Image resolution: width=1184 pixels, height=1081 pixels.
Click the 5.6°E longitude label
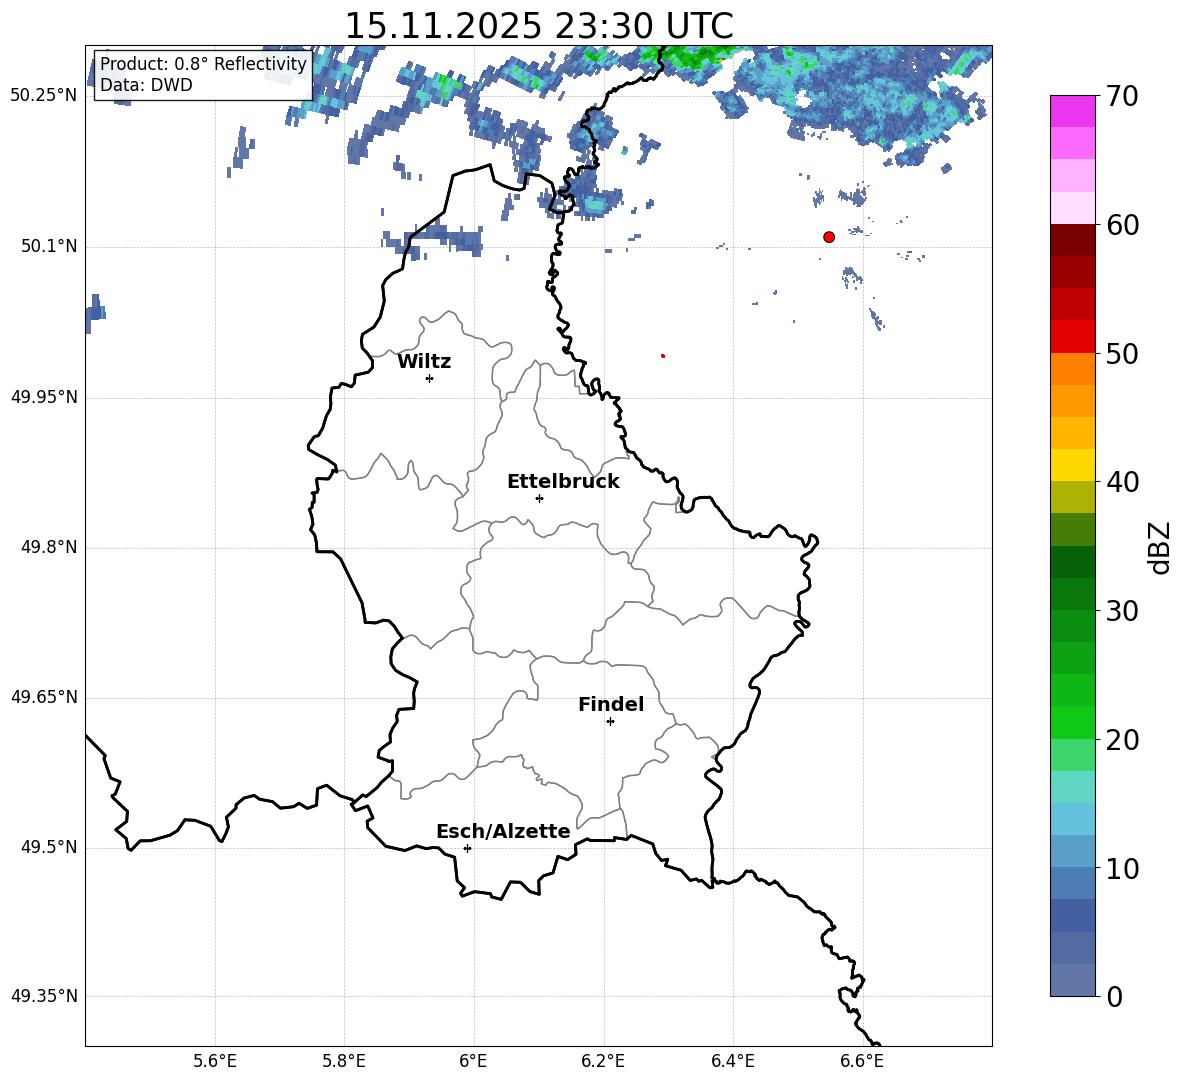215,1061
